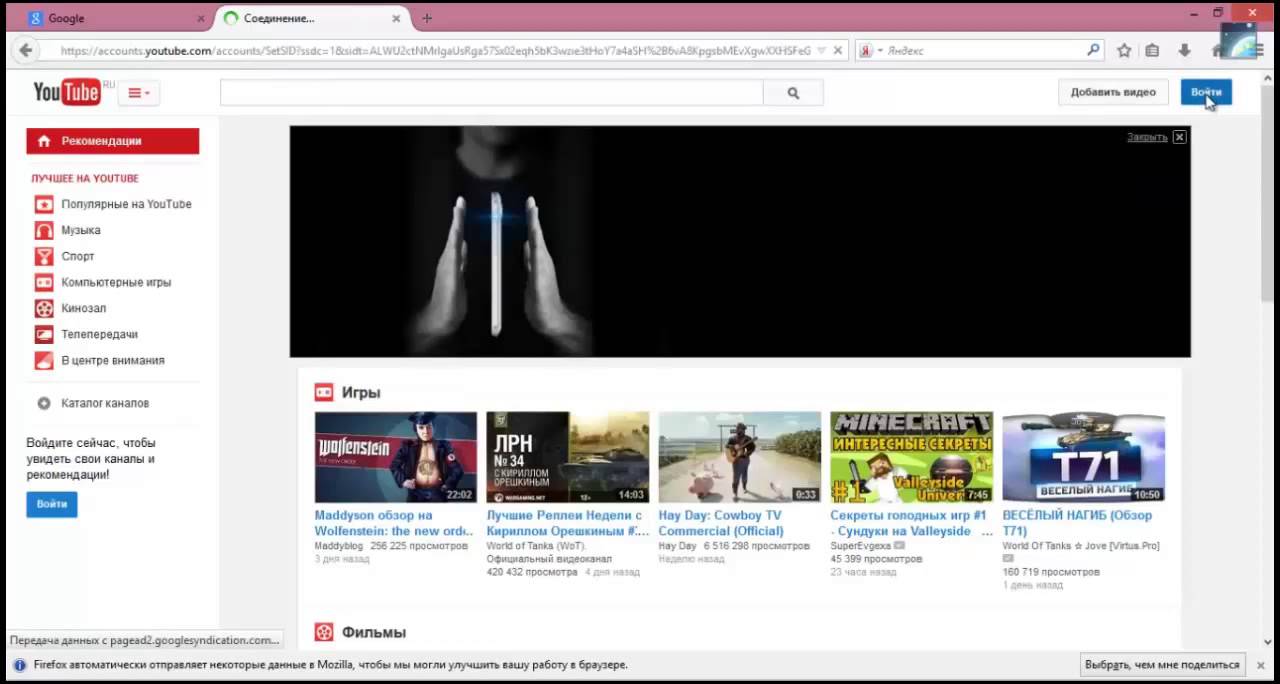1280x684 pixels.
Task: Click the Закрыть link above banner
Action: click(x=1147, y=137)
